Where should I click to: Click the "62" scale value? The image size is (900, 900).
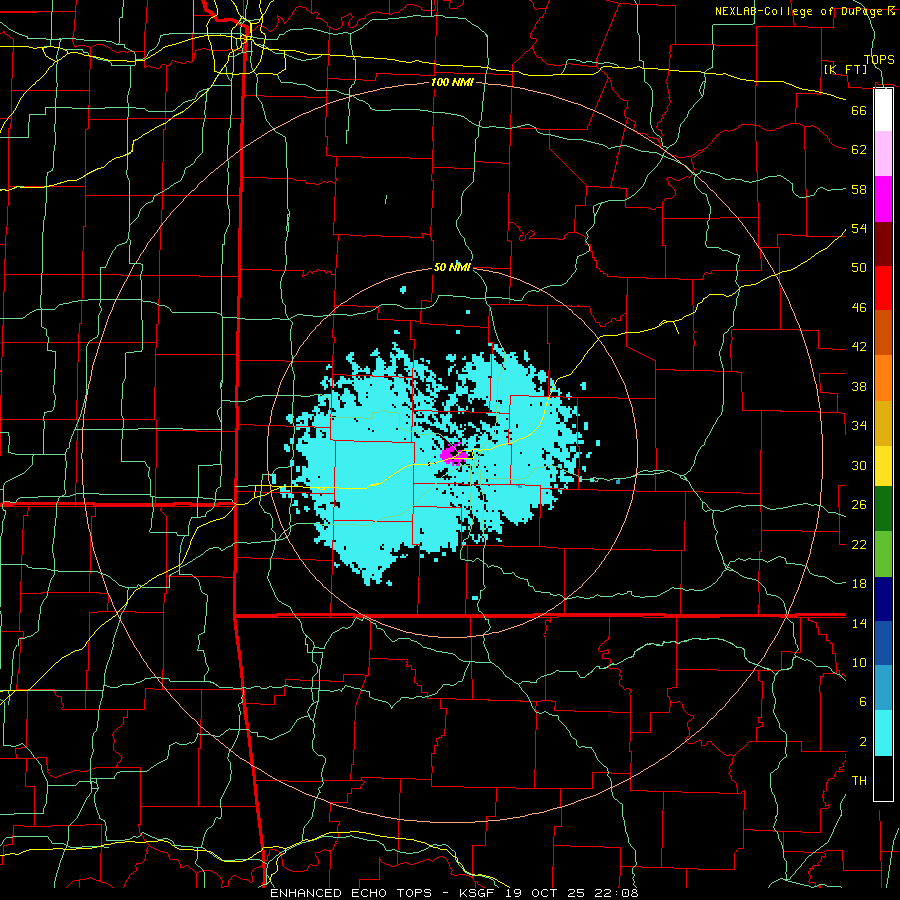click(859, 150)
